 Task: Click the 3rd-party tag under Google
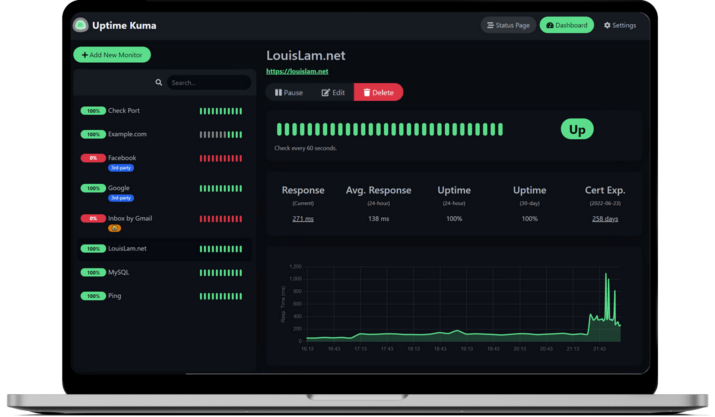[120, 198]
